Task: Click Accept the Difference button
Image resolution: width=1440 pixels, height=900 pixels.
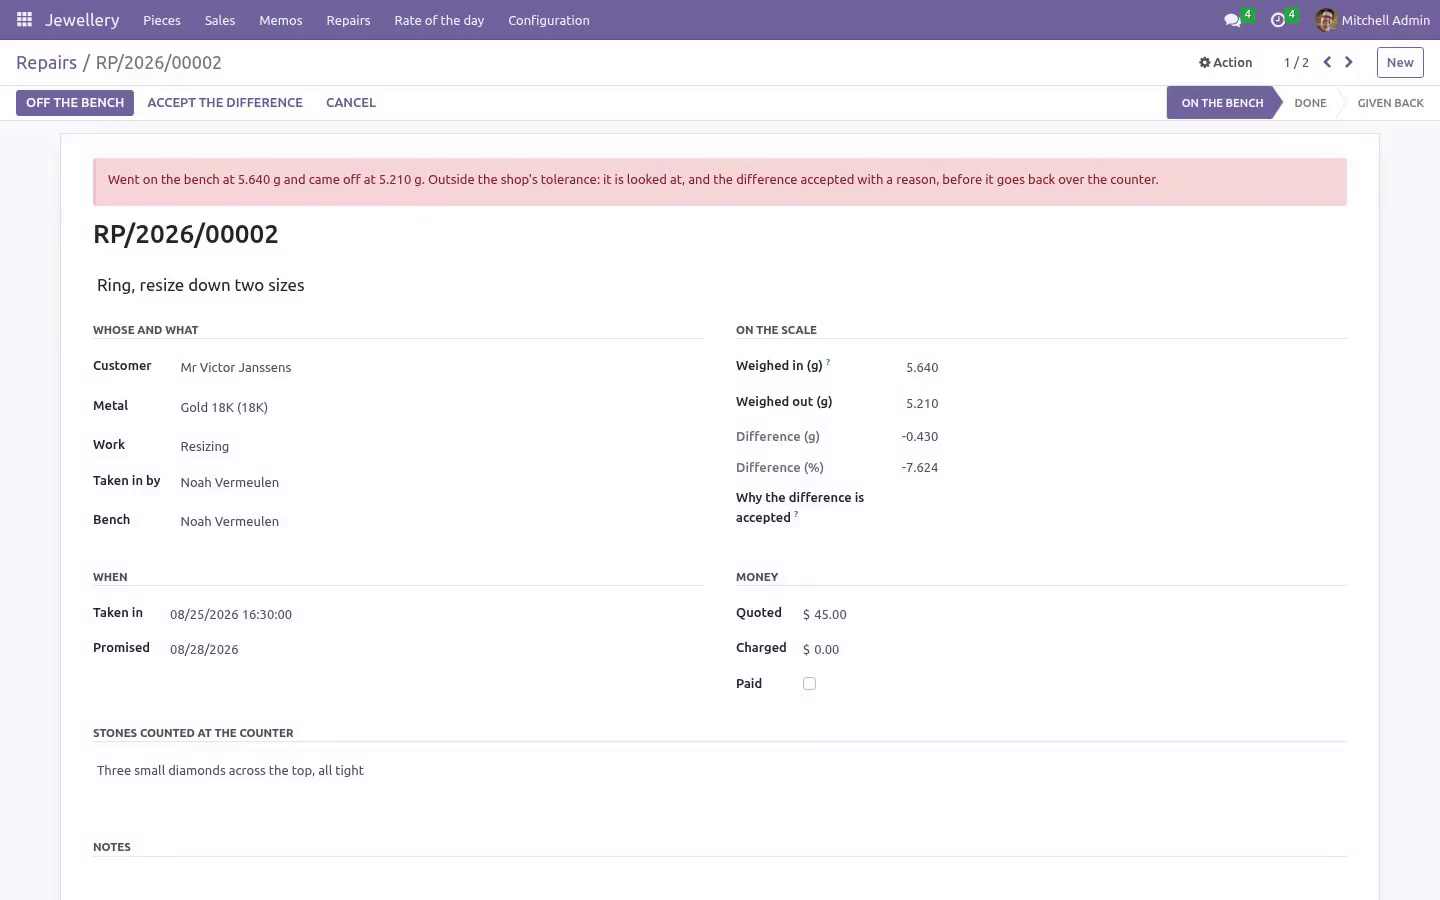Action: [x=225, y=102]
